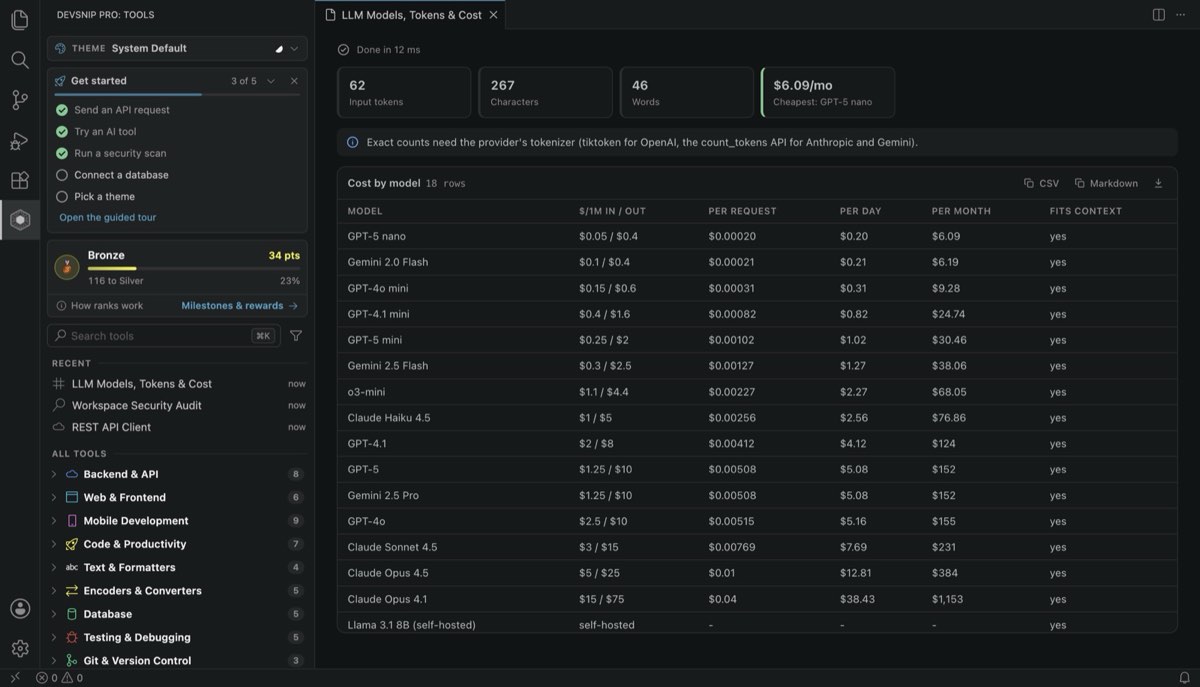1200x687 pixels.
Task: Toggle the Send an API request checkmark
Action: [x=62, y=110]
